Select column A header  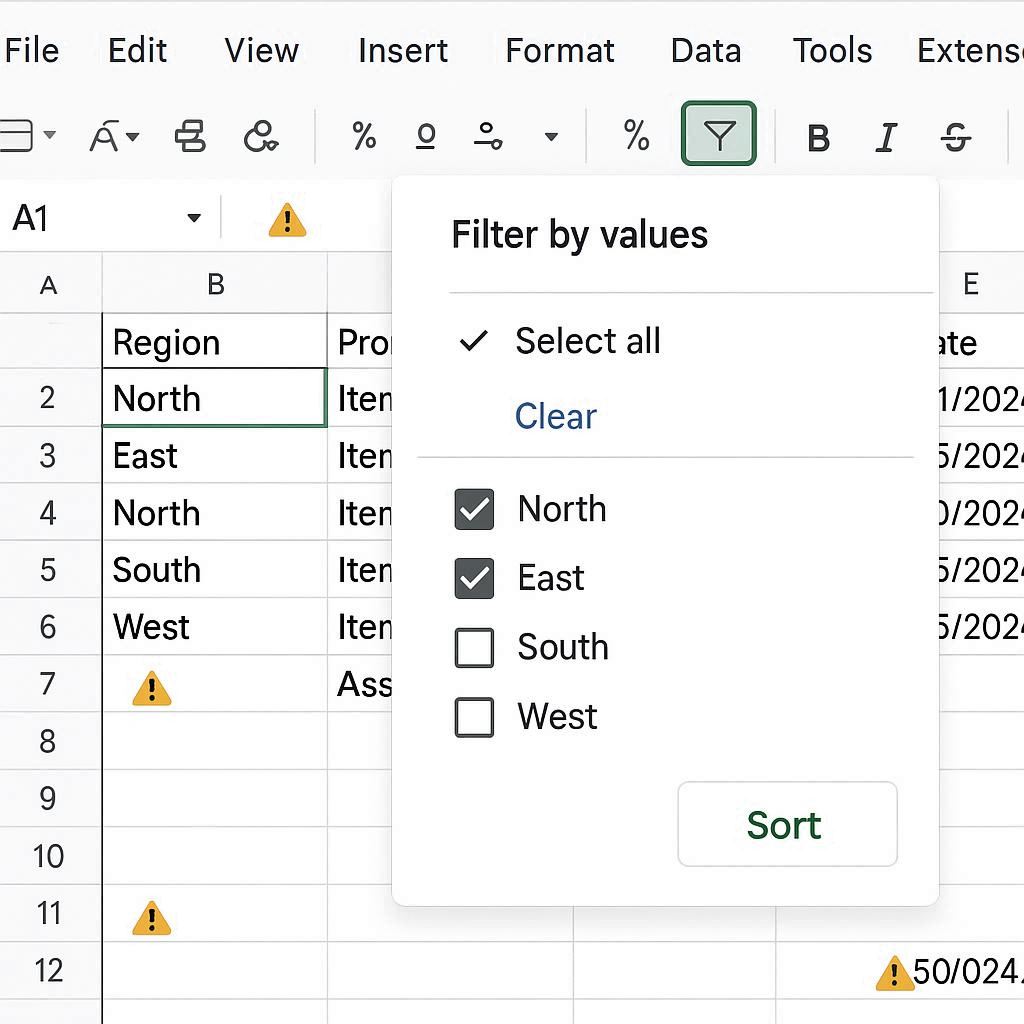pos(49,285)
